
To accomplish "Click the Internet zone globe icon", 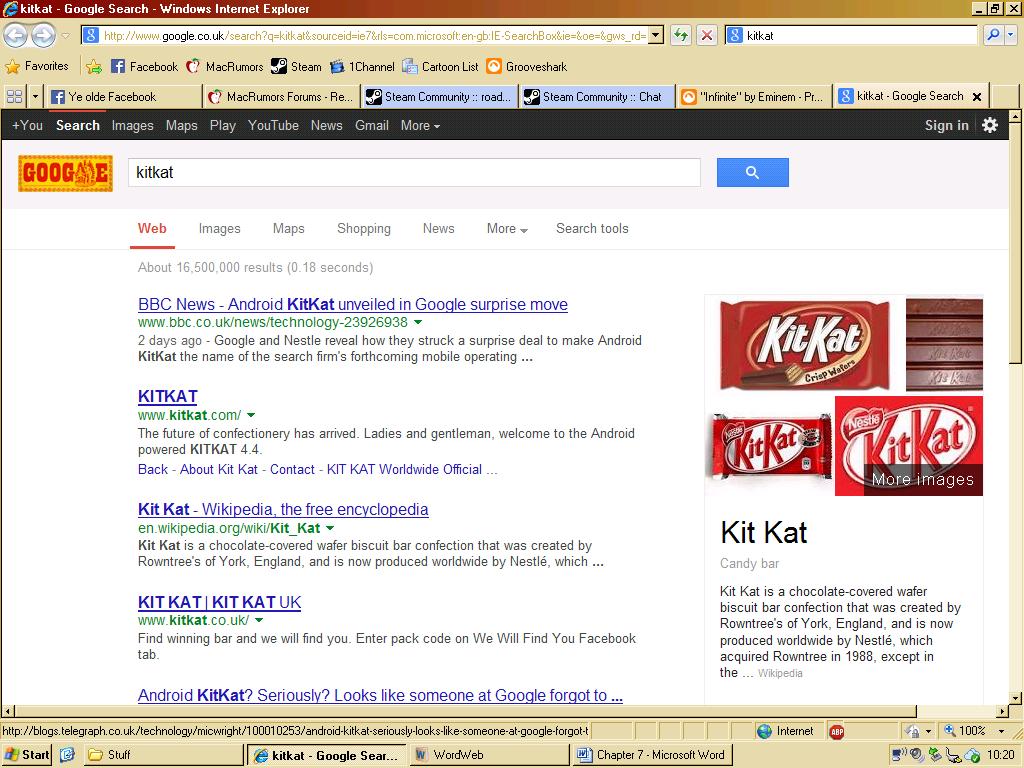I will [x=764, y=731].
